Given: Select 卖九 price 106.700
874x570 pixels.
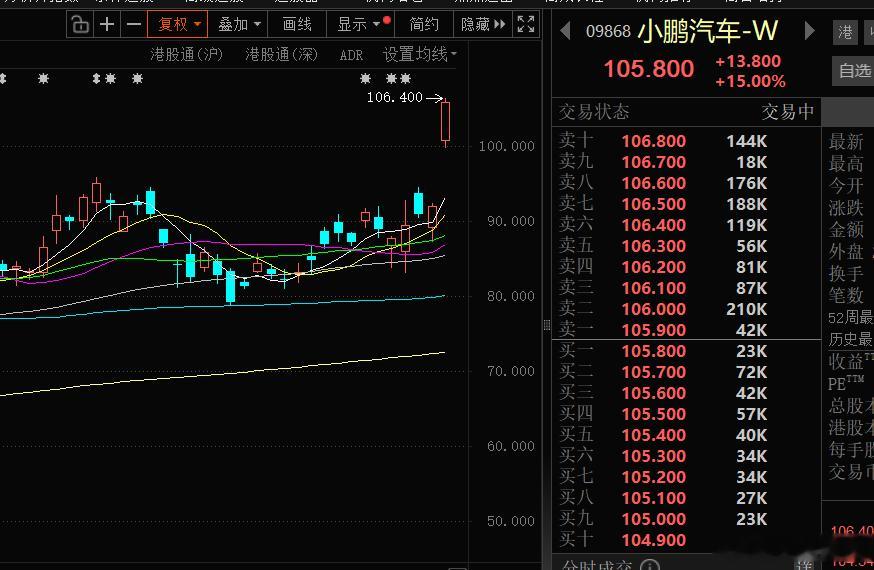Looking at the screenshot, I should [x=654, y=162].
